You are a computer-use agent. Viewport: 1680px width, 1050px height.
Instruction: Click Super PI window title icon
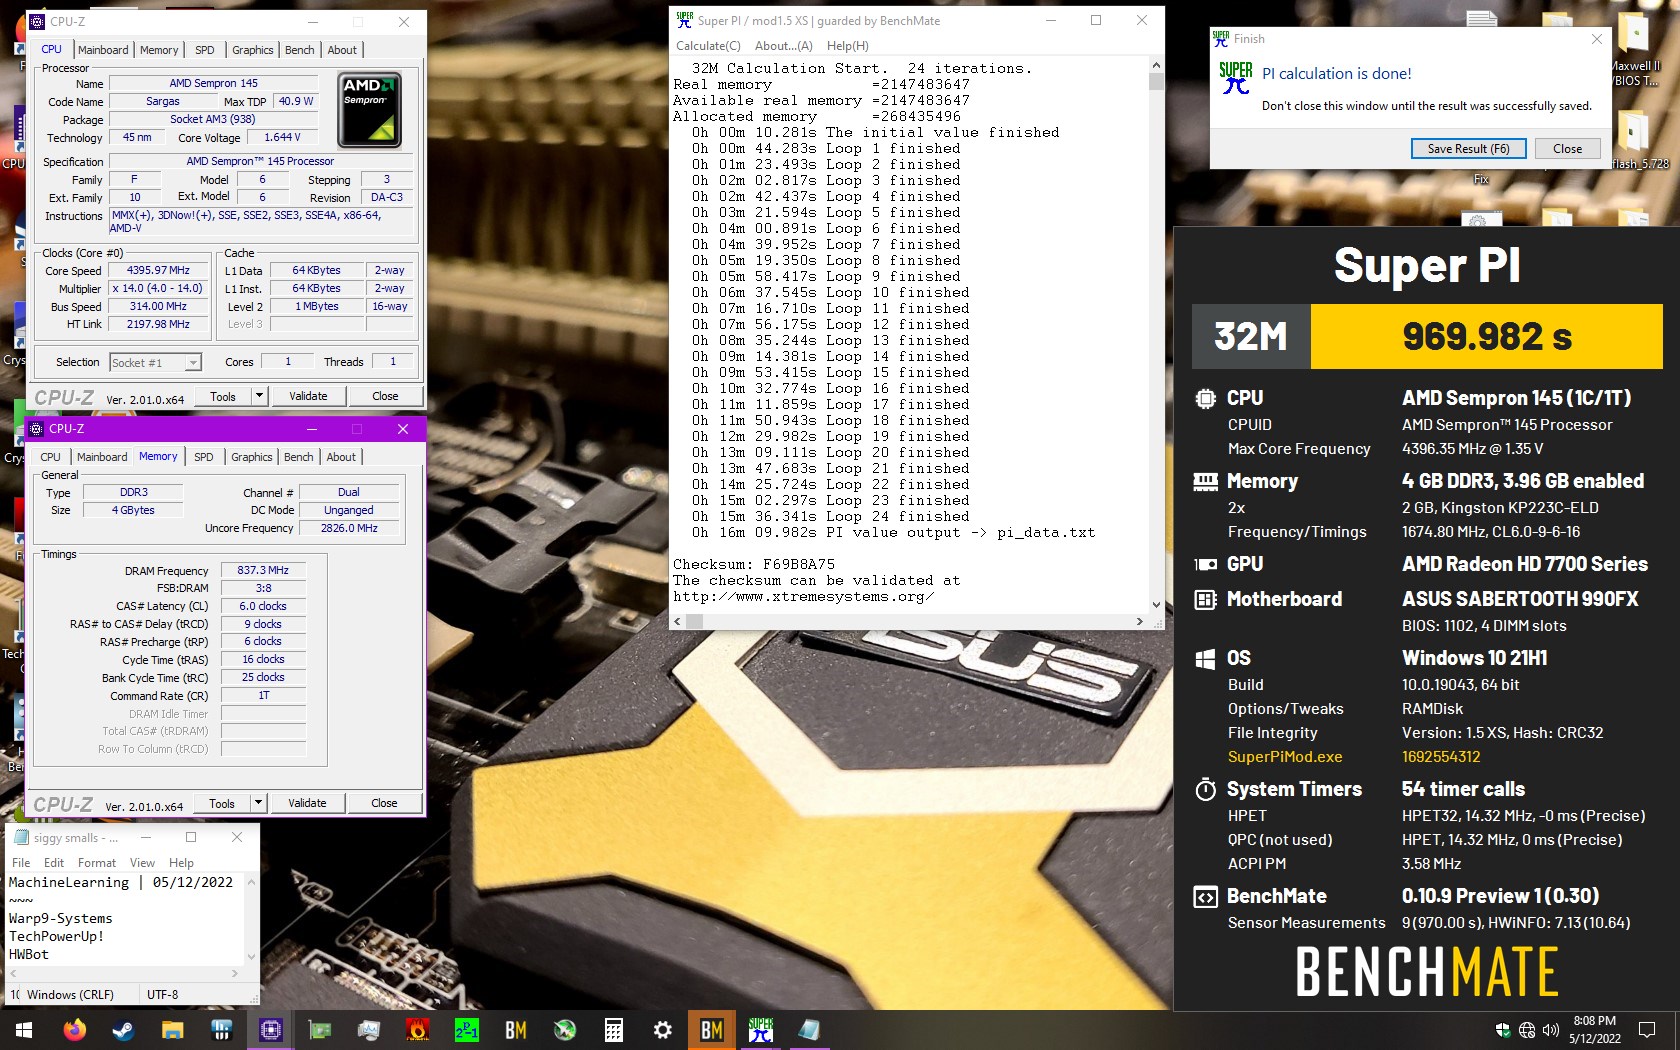pos(685,20)
